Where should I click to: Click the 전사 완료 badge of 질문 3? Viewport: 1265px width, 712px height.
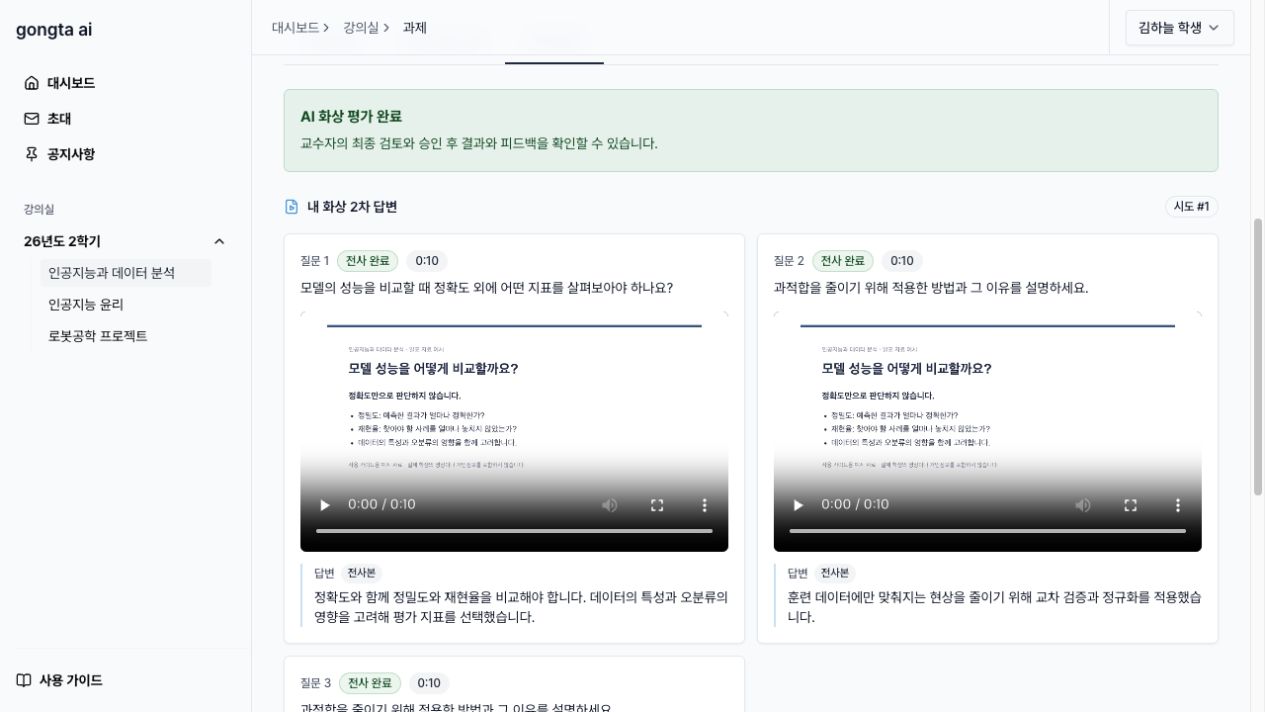pos(370,683)
